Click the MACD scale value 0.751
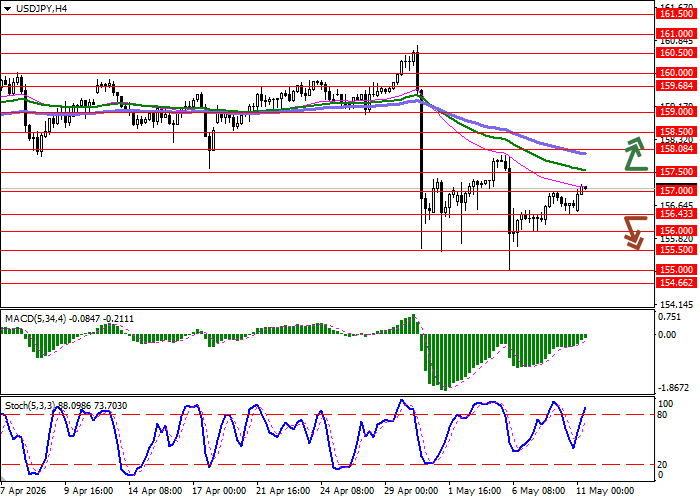The image size is (700, 500). [670, 317]
